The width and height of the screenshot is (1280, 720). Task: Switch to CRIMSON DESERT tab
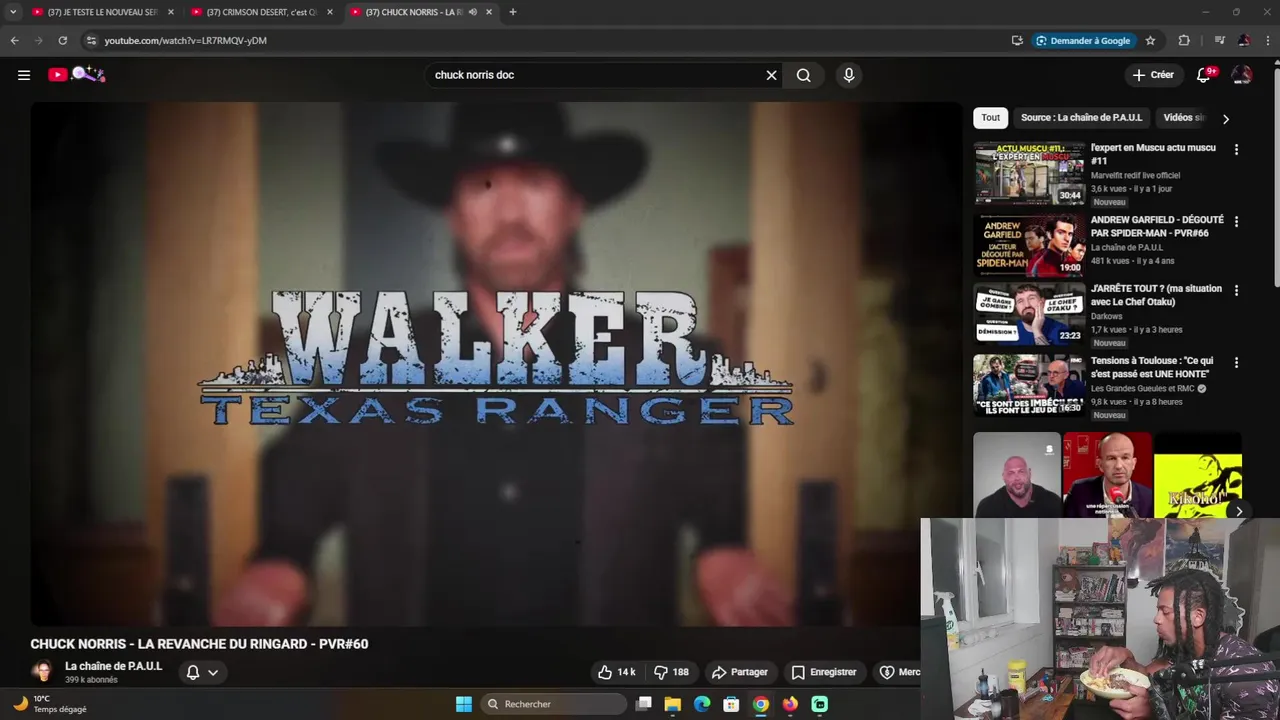(261, 12)
